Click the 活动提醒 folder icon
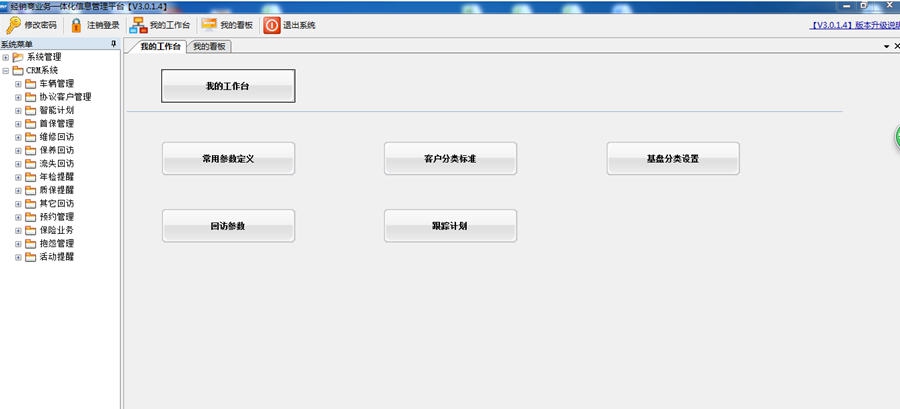The image size is (900, 409). (x=30, y=257)
